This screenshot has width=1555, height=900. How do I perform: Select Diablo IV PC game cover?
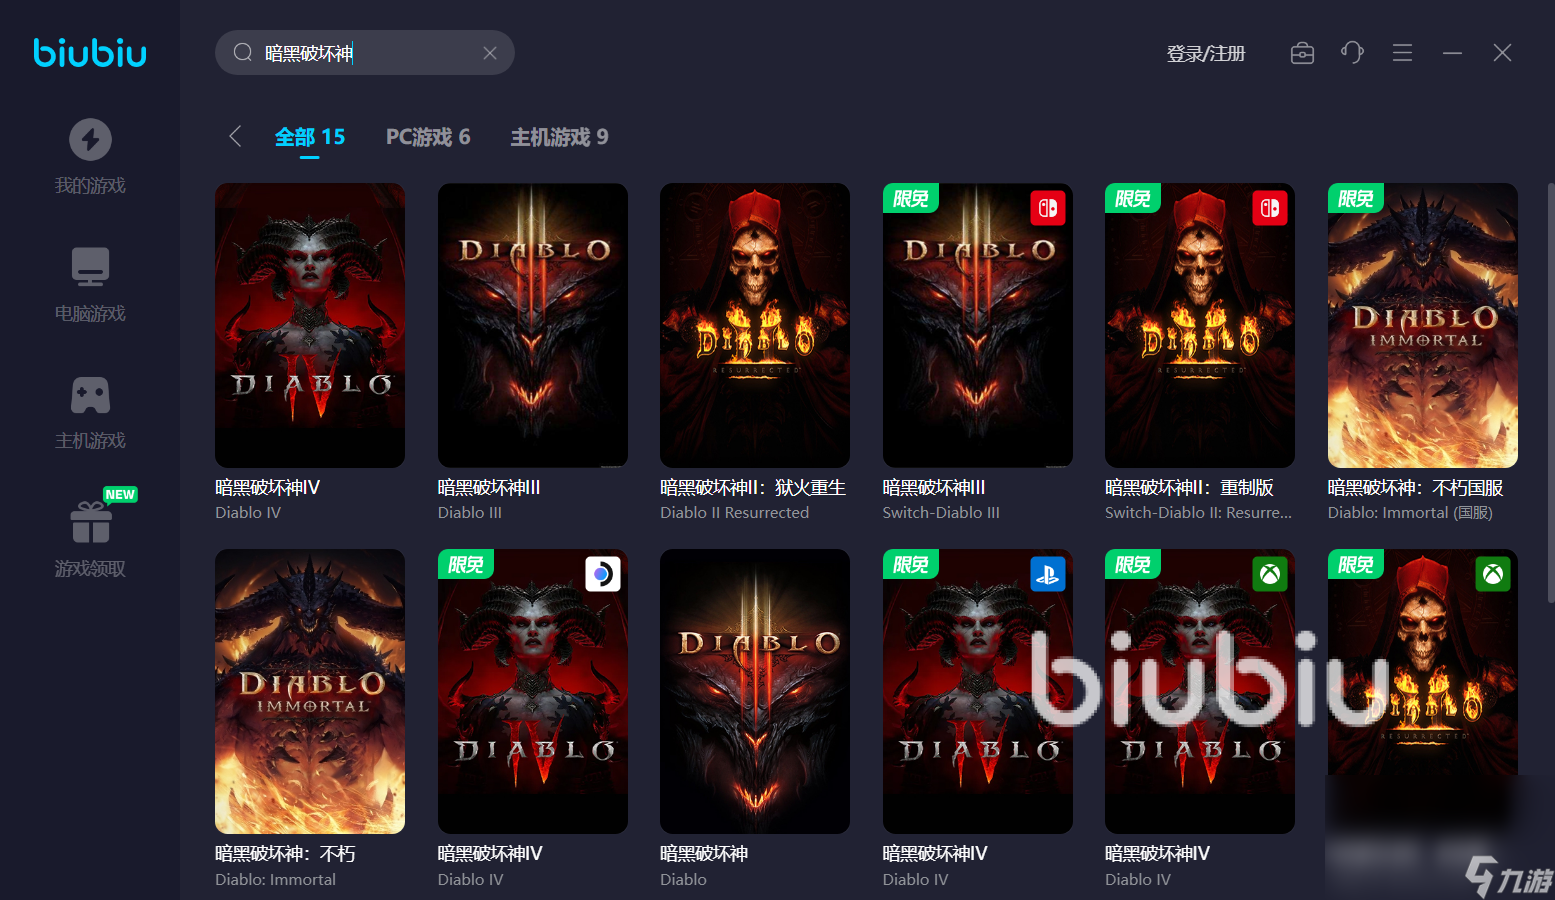click(x=310, y=325)
